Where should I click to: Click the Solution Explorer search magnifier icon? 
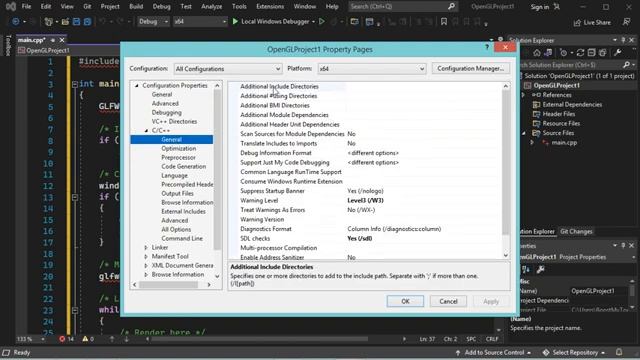(x=627, y=65)
